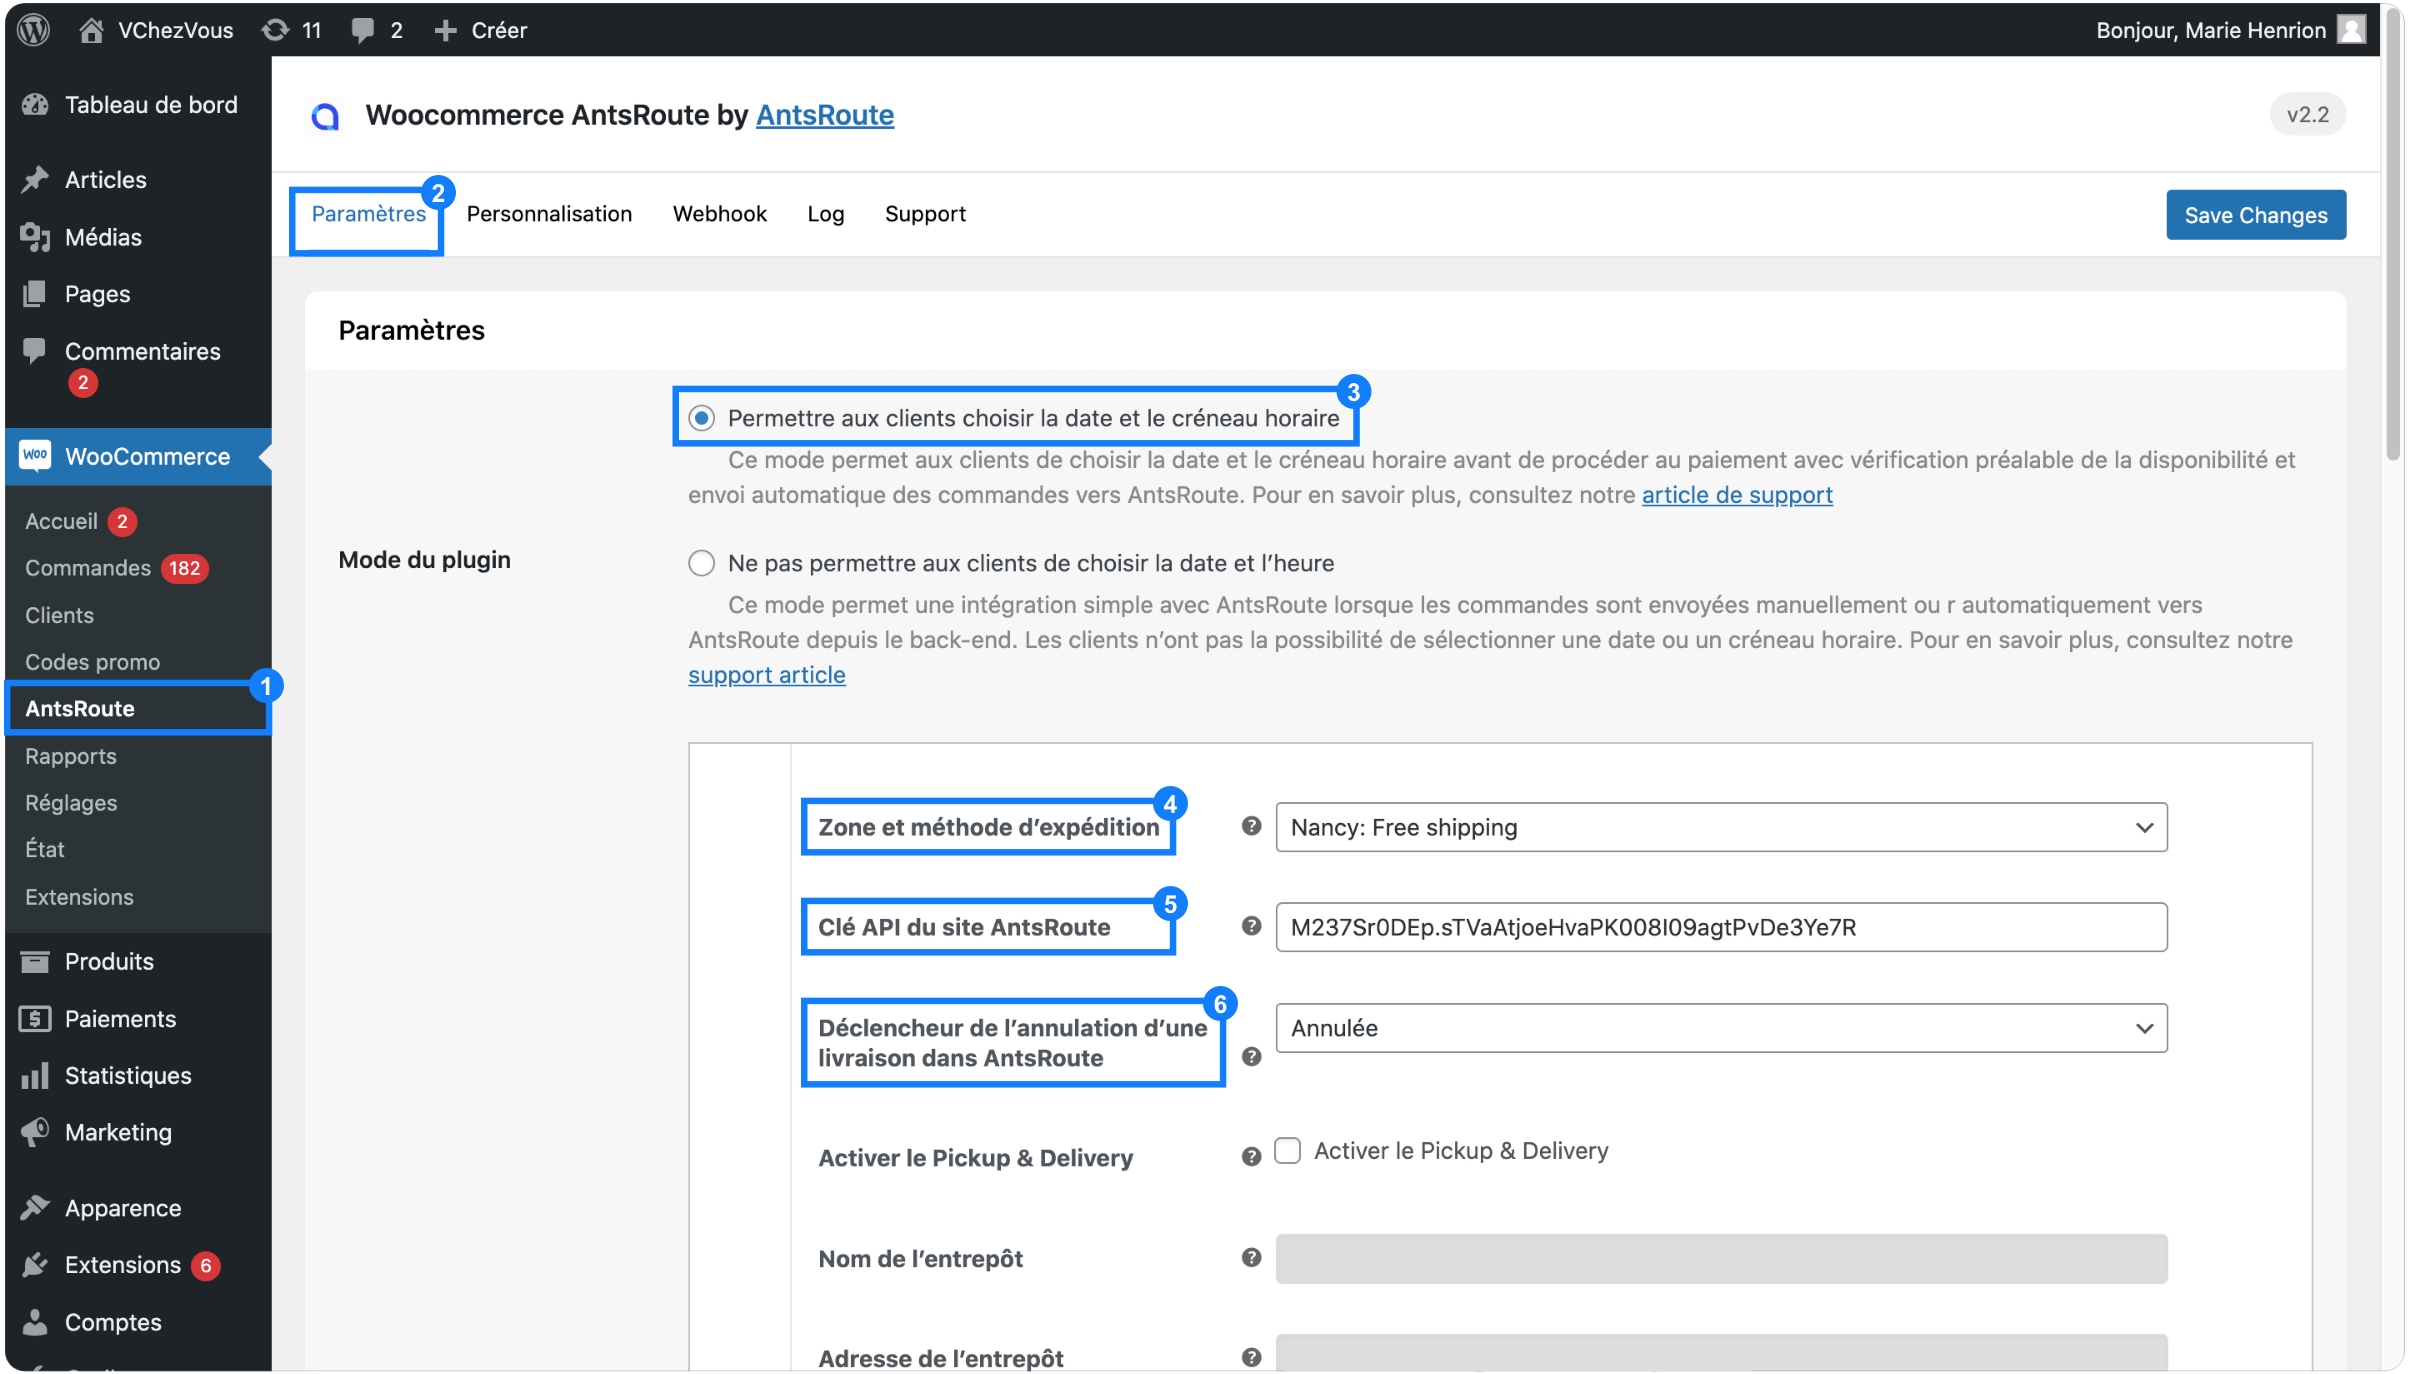Click the Nom de l'entrepôt input field
Screen dimensions: 2409x1374
[x=1721, y=1259]
